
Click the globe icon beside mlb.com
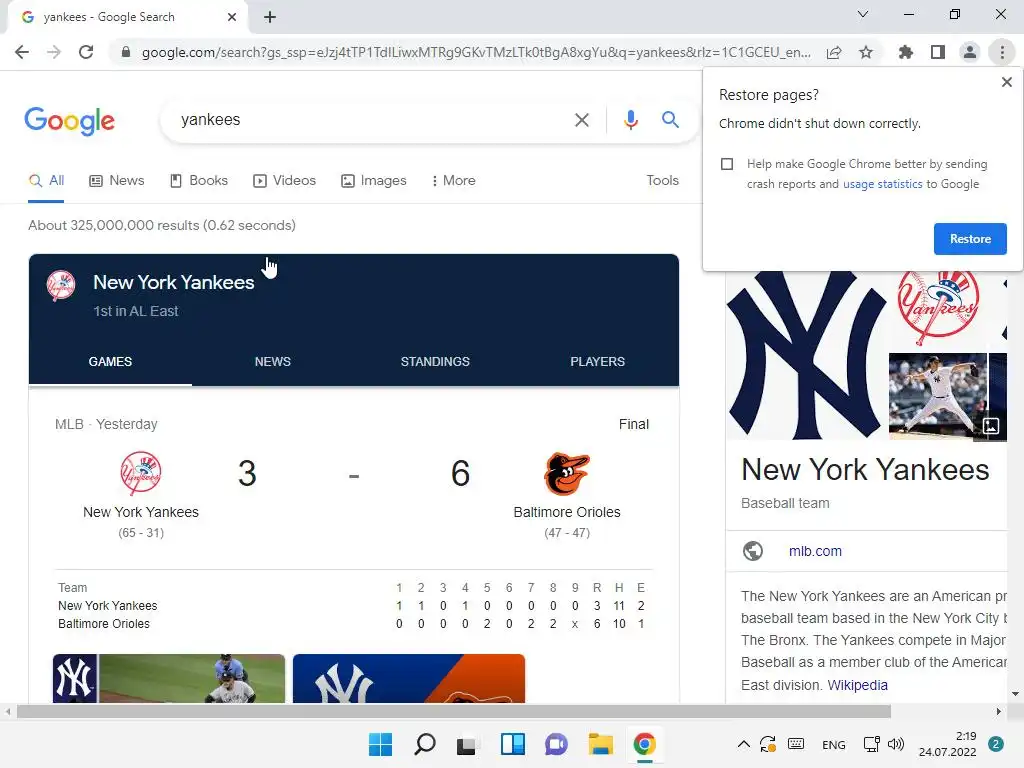[x=753, y=551]
